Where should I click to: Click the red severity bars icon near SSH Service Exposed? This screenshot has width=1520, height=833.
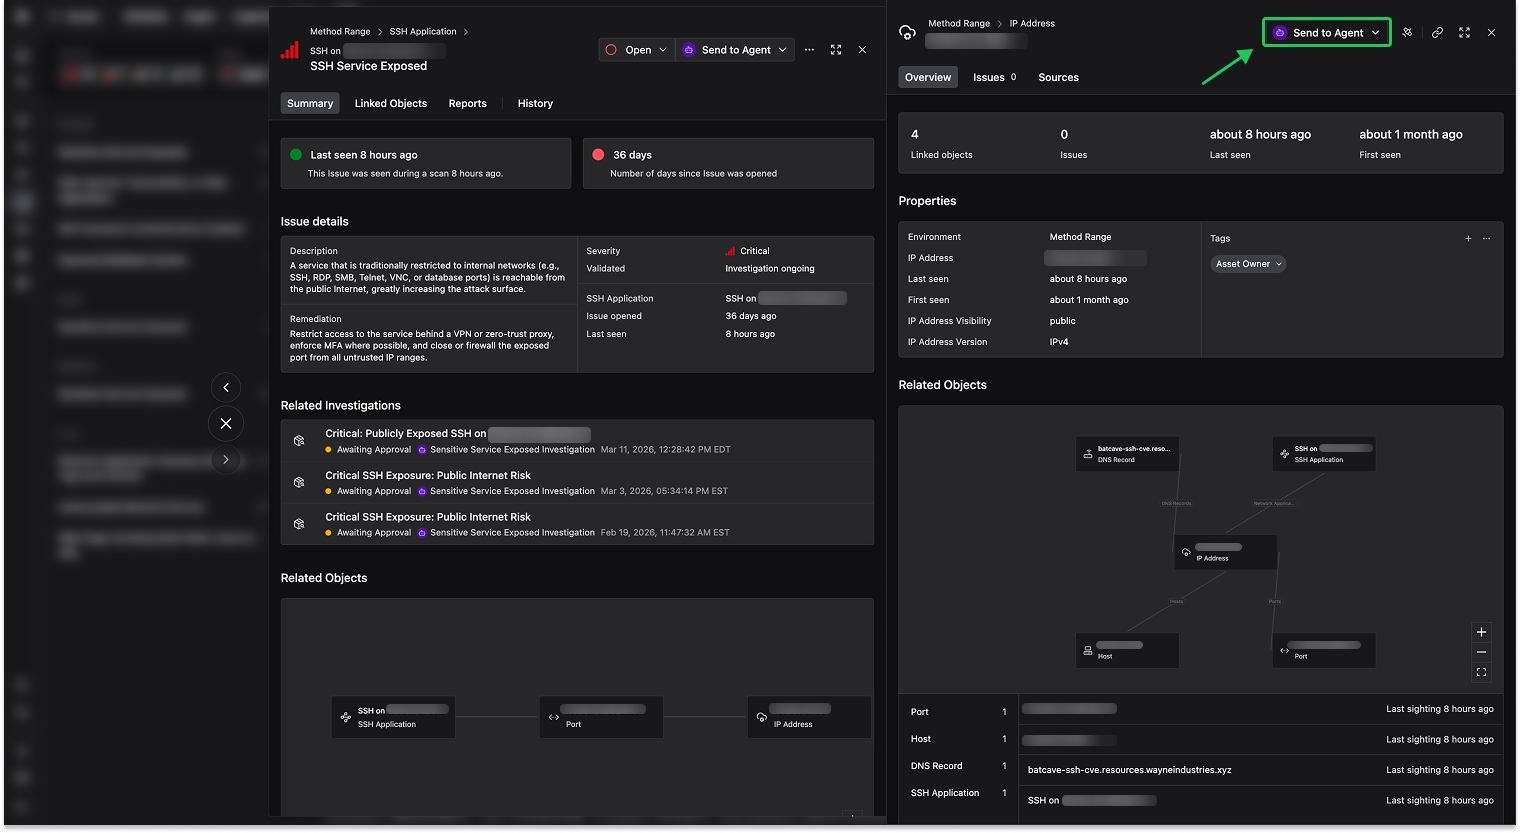click(x=291, y=49)
